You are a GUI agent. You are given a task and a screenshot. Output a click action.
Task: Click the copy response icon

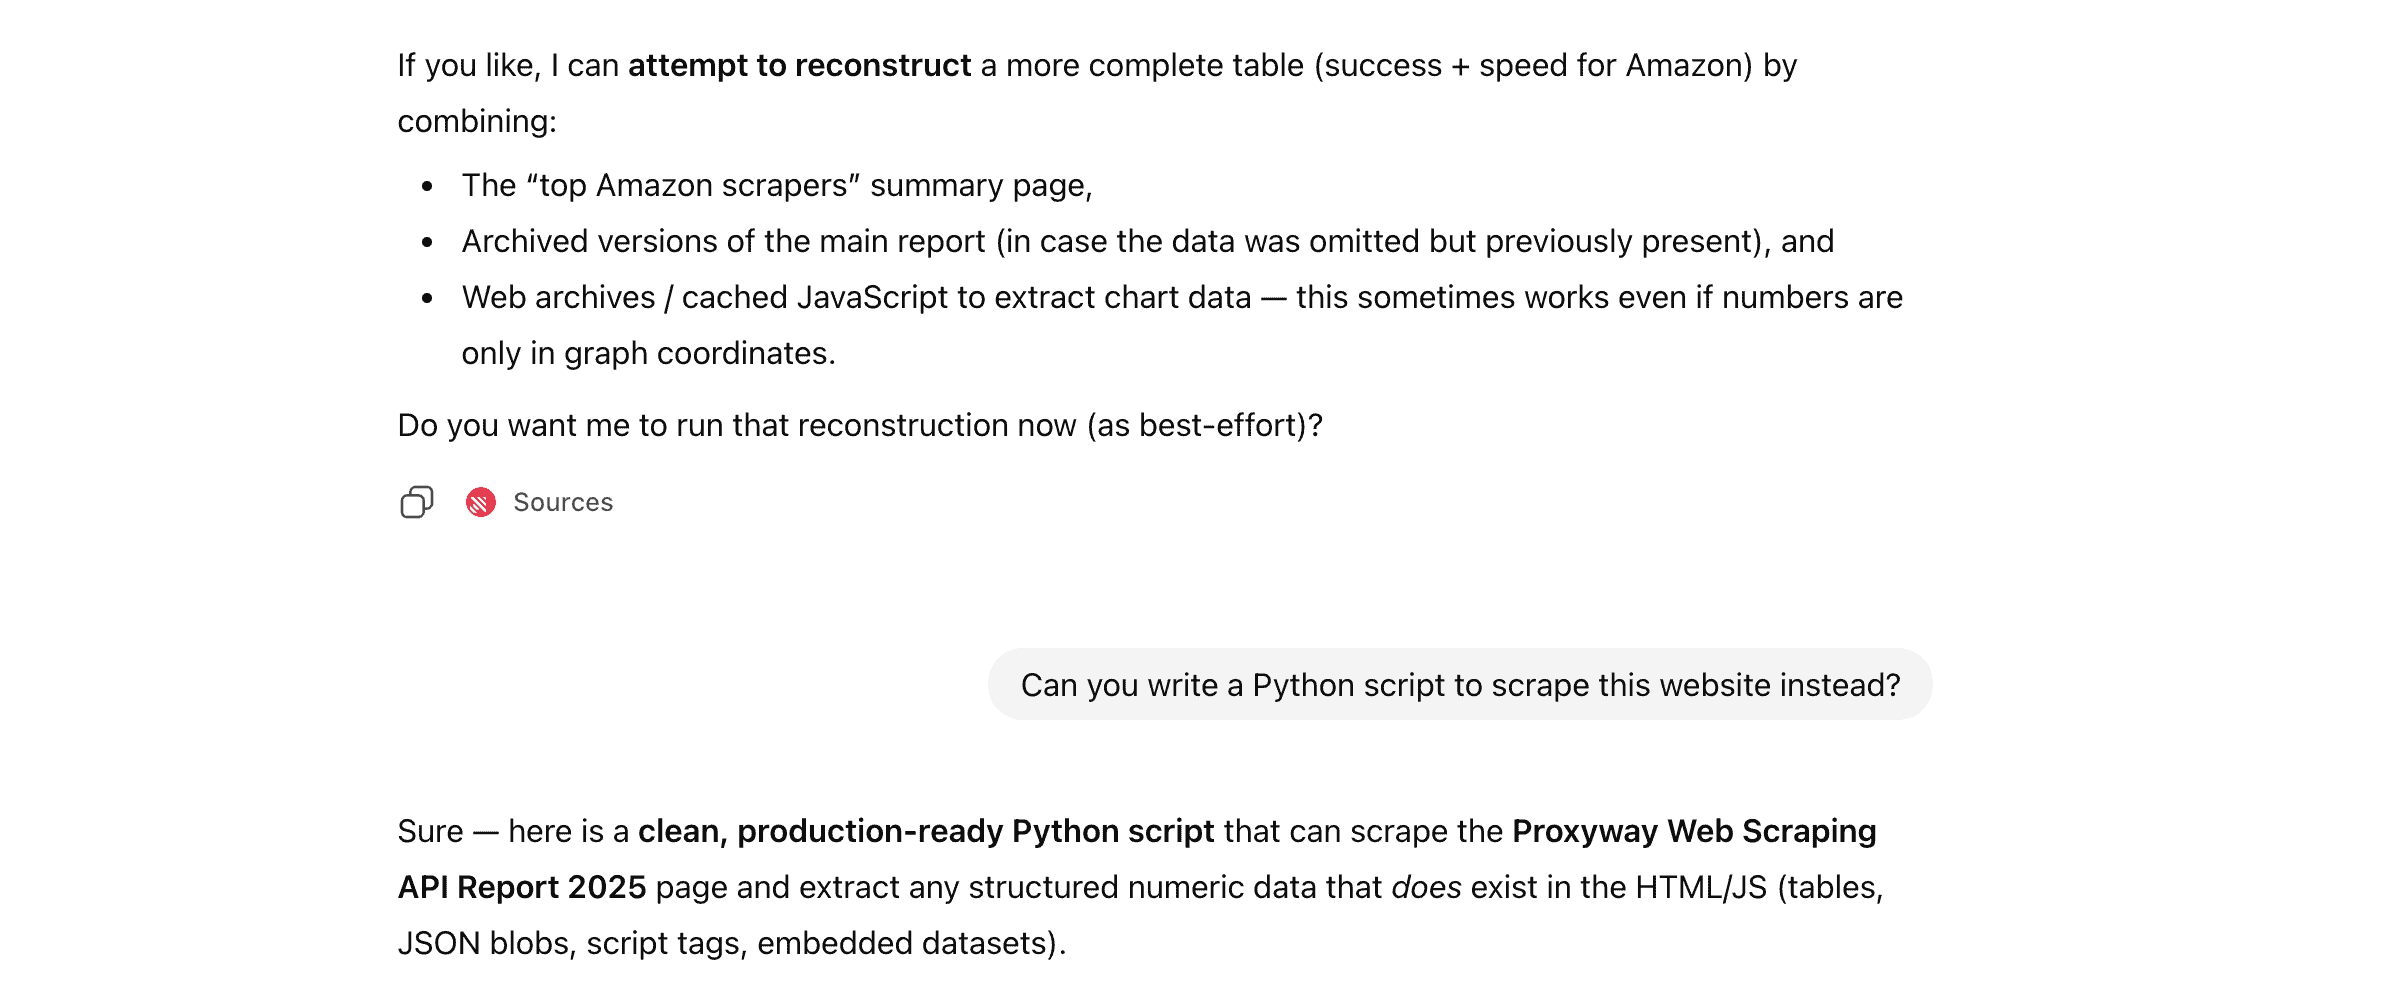coord(416,502)
